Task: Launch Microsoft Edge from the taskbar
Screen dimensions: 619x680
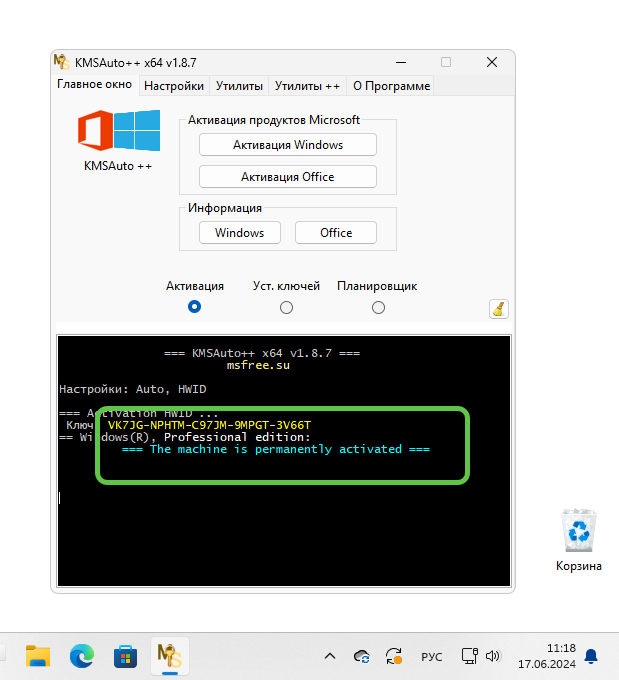Action: coord(82,656)
